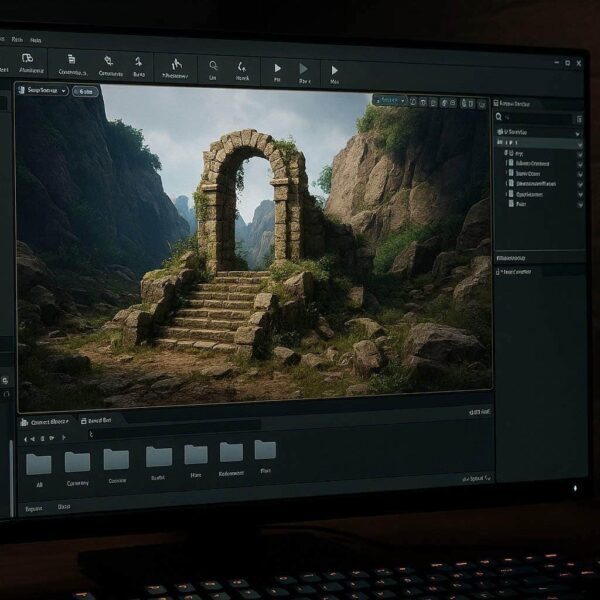
Task: Toggle the checkmark on the third child outliner row
Action: [x=580, y=174]
